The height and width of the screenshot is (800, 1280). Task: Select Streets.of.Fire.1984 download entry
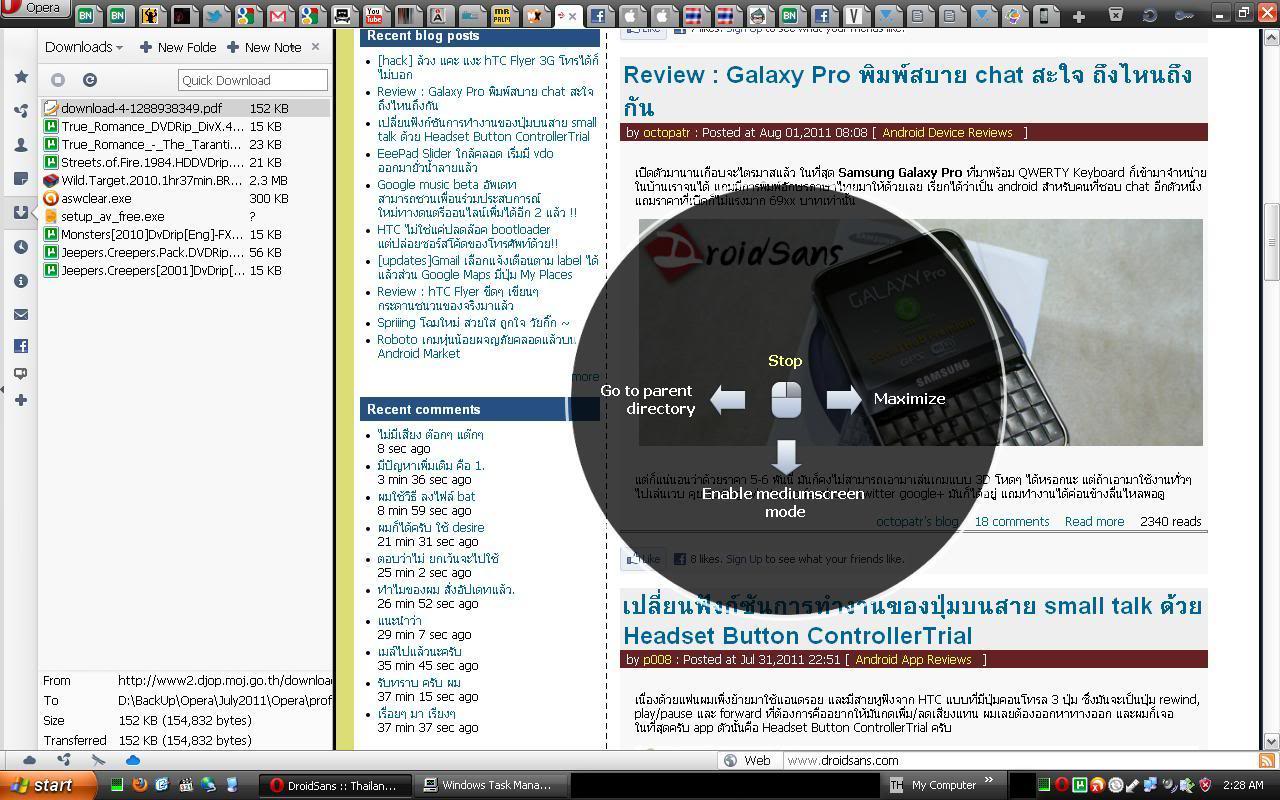coord(185,162)
